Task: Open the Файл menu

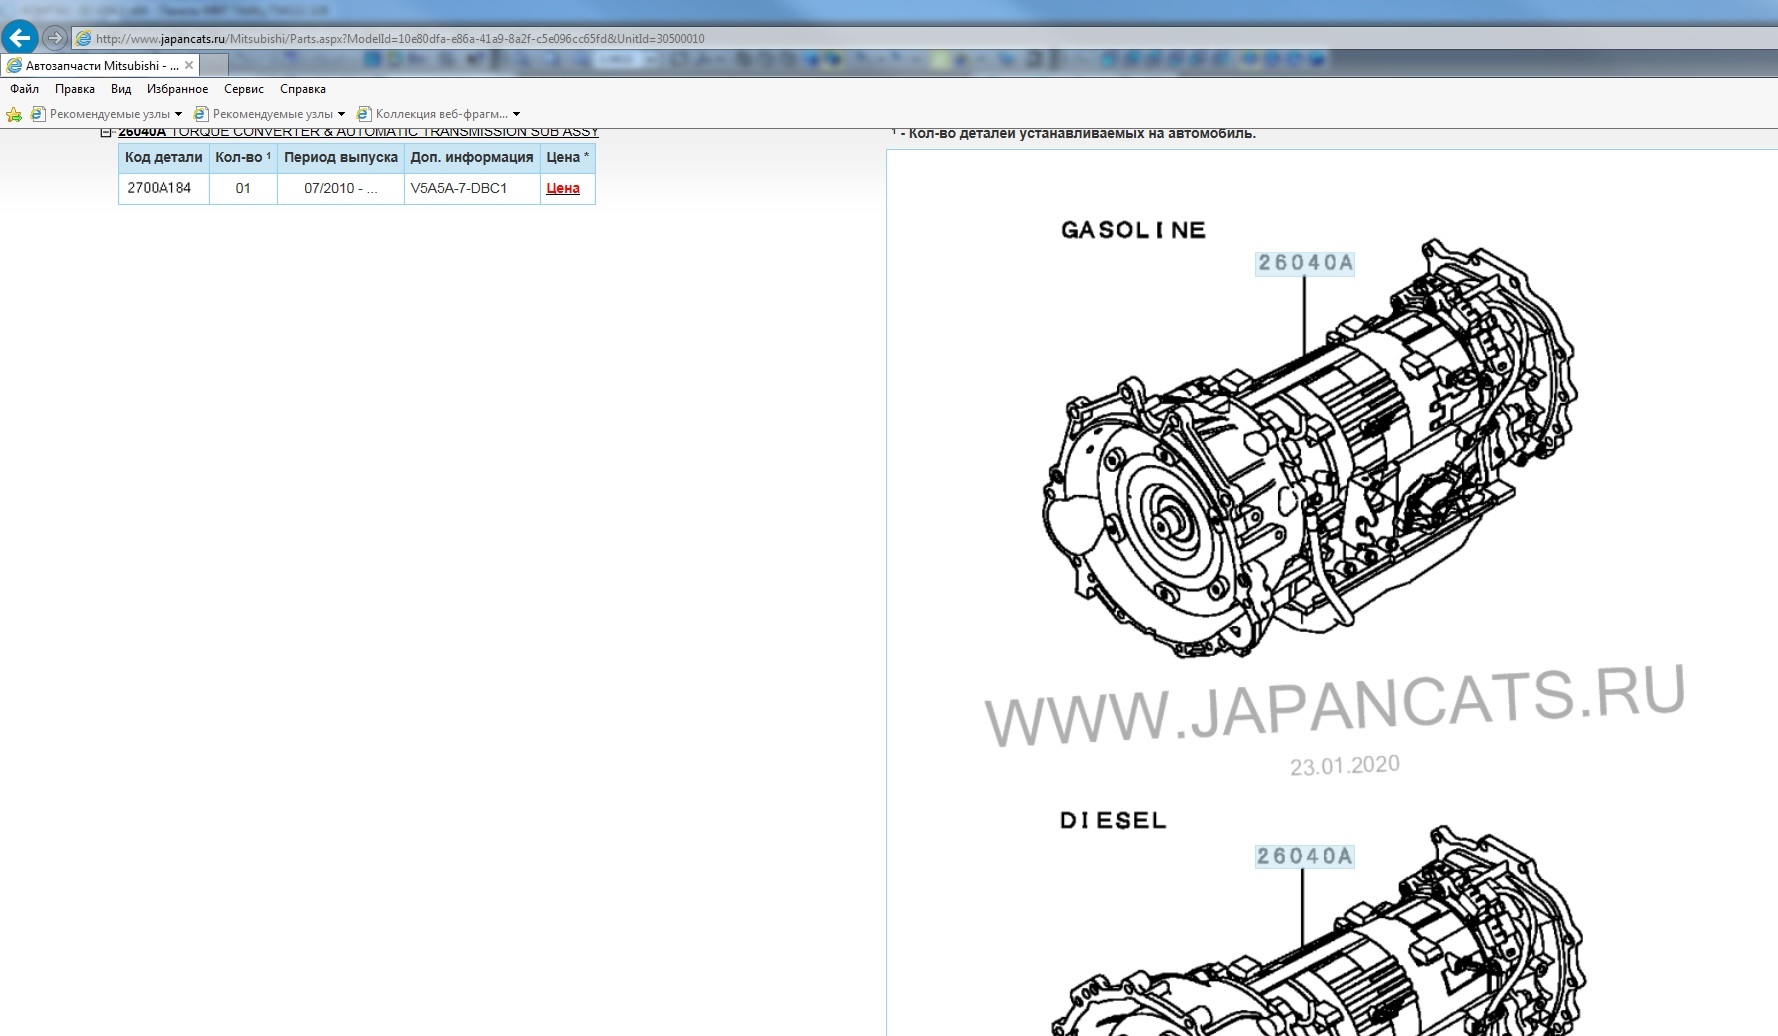Action: [x=24, y=89]
